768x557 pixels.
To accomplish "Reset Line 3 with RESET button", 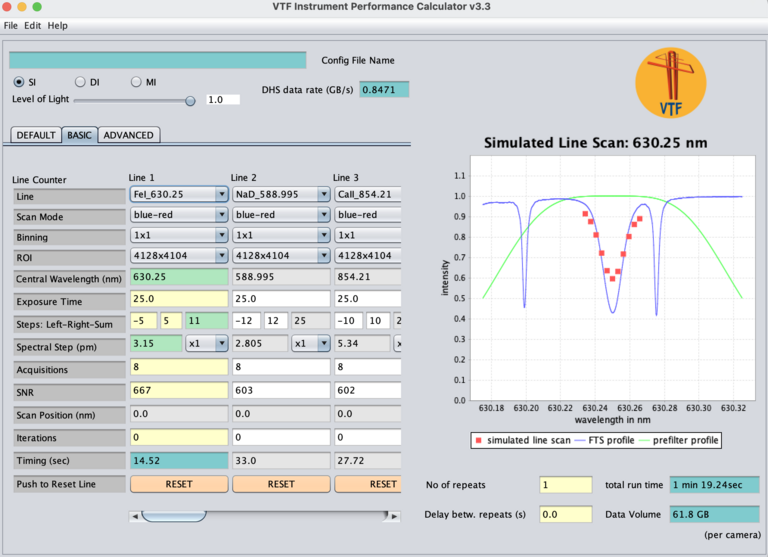I will pos(368,484).
